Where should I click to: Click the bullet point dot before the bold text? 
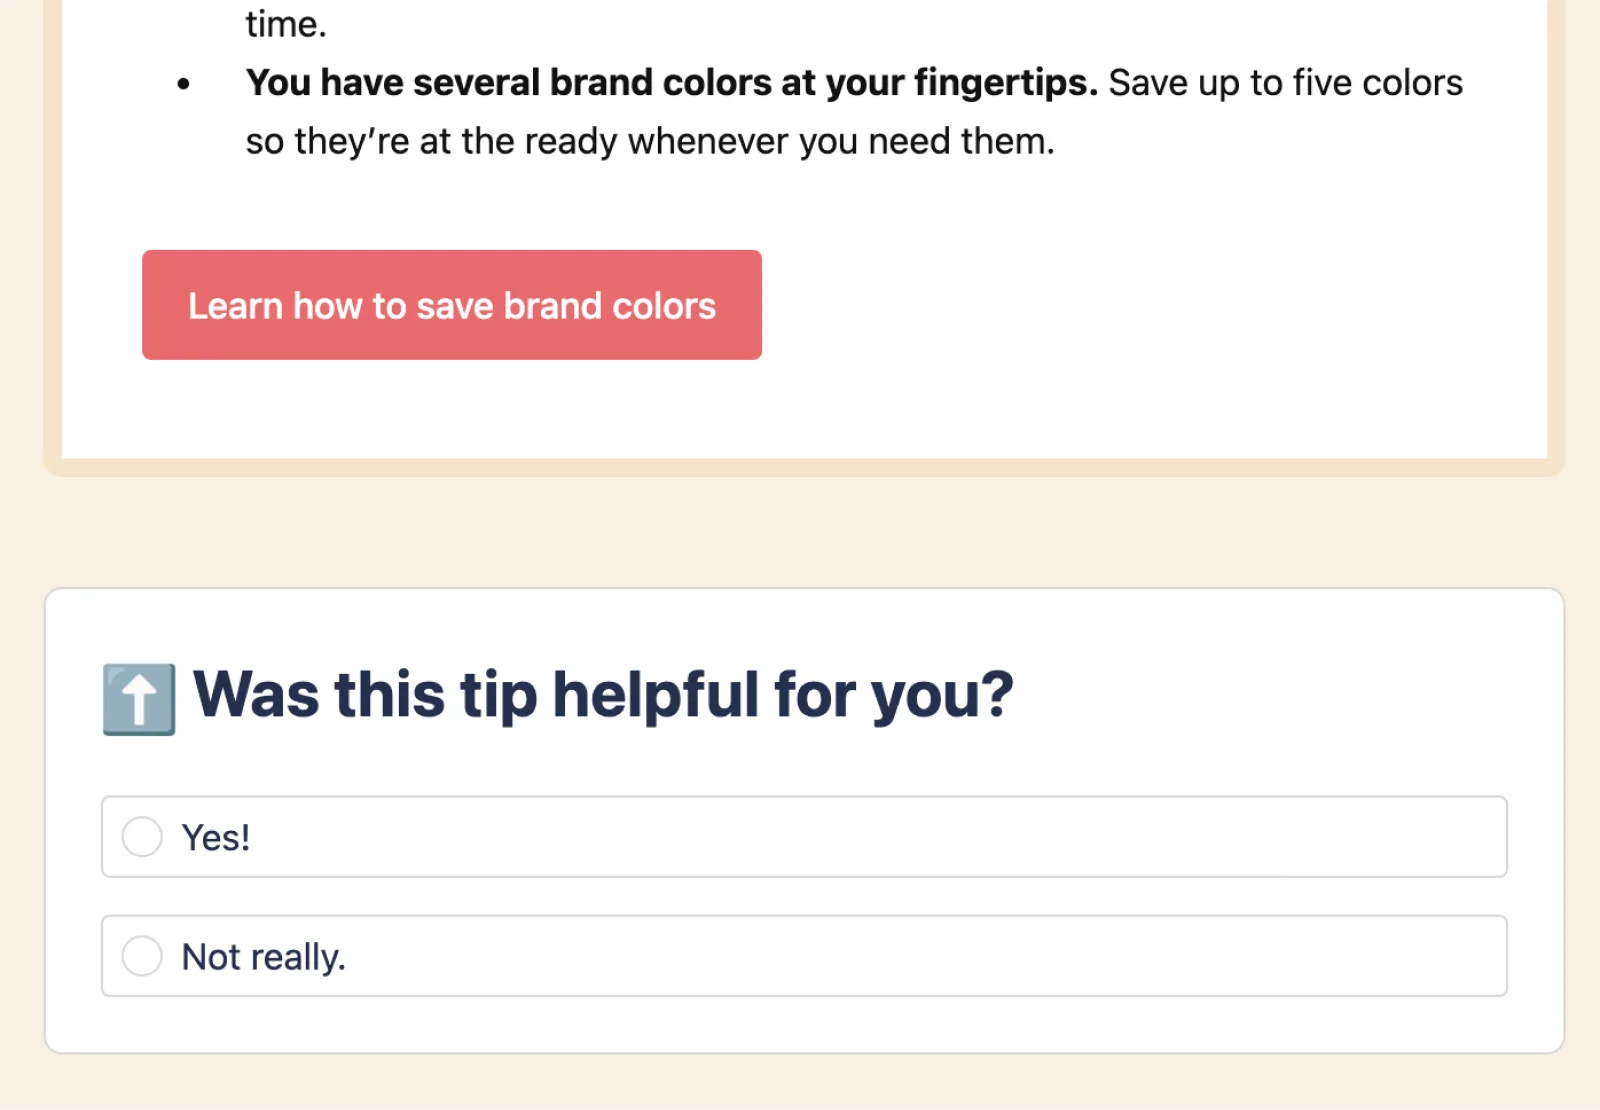(183, 84)
